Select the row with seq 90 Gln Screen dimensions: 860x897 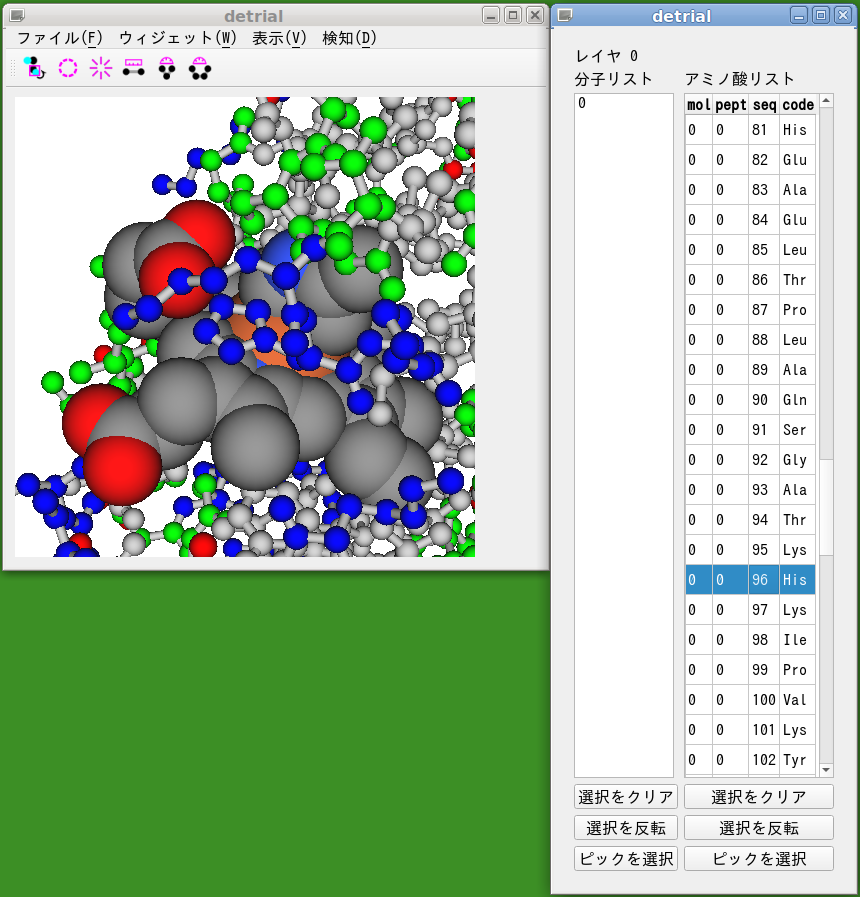click(x=750, y=400)
